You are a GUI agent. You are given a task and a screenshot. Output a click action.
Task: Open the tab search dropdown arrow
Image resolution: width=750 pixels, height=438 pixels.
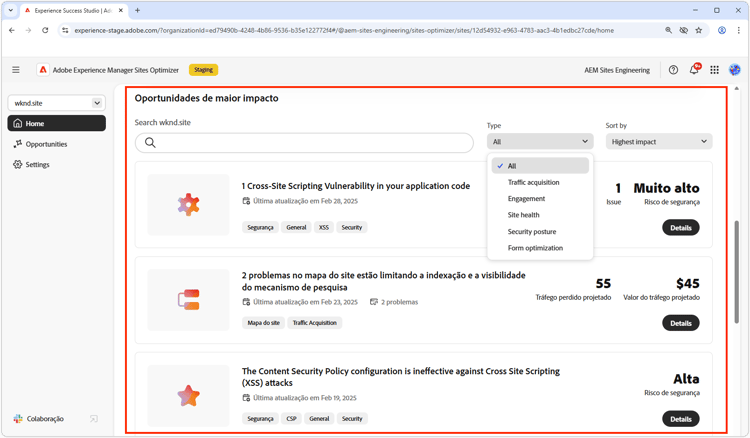point(11,10)
